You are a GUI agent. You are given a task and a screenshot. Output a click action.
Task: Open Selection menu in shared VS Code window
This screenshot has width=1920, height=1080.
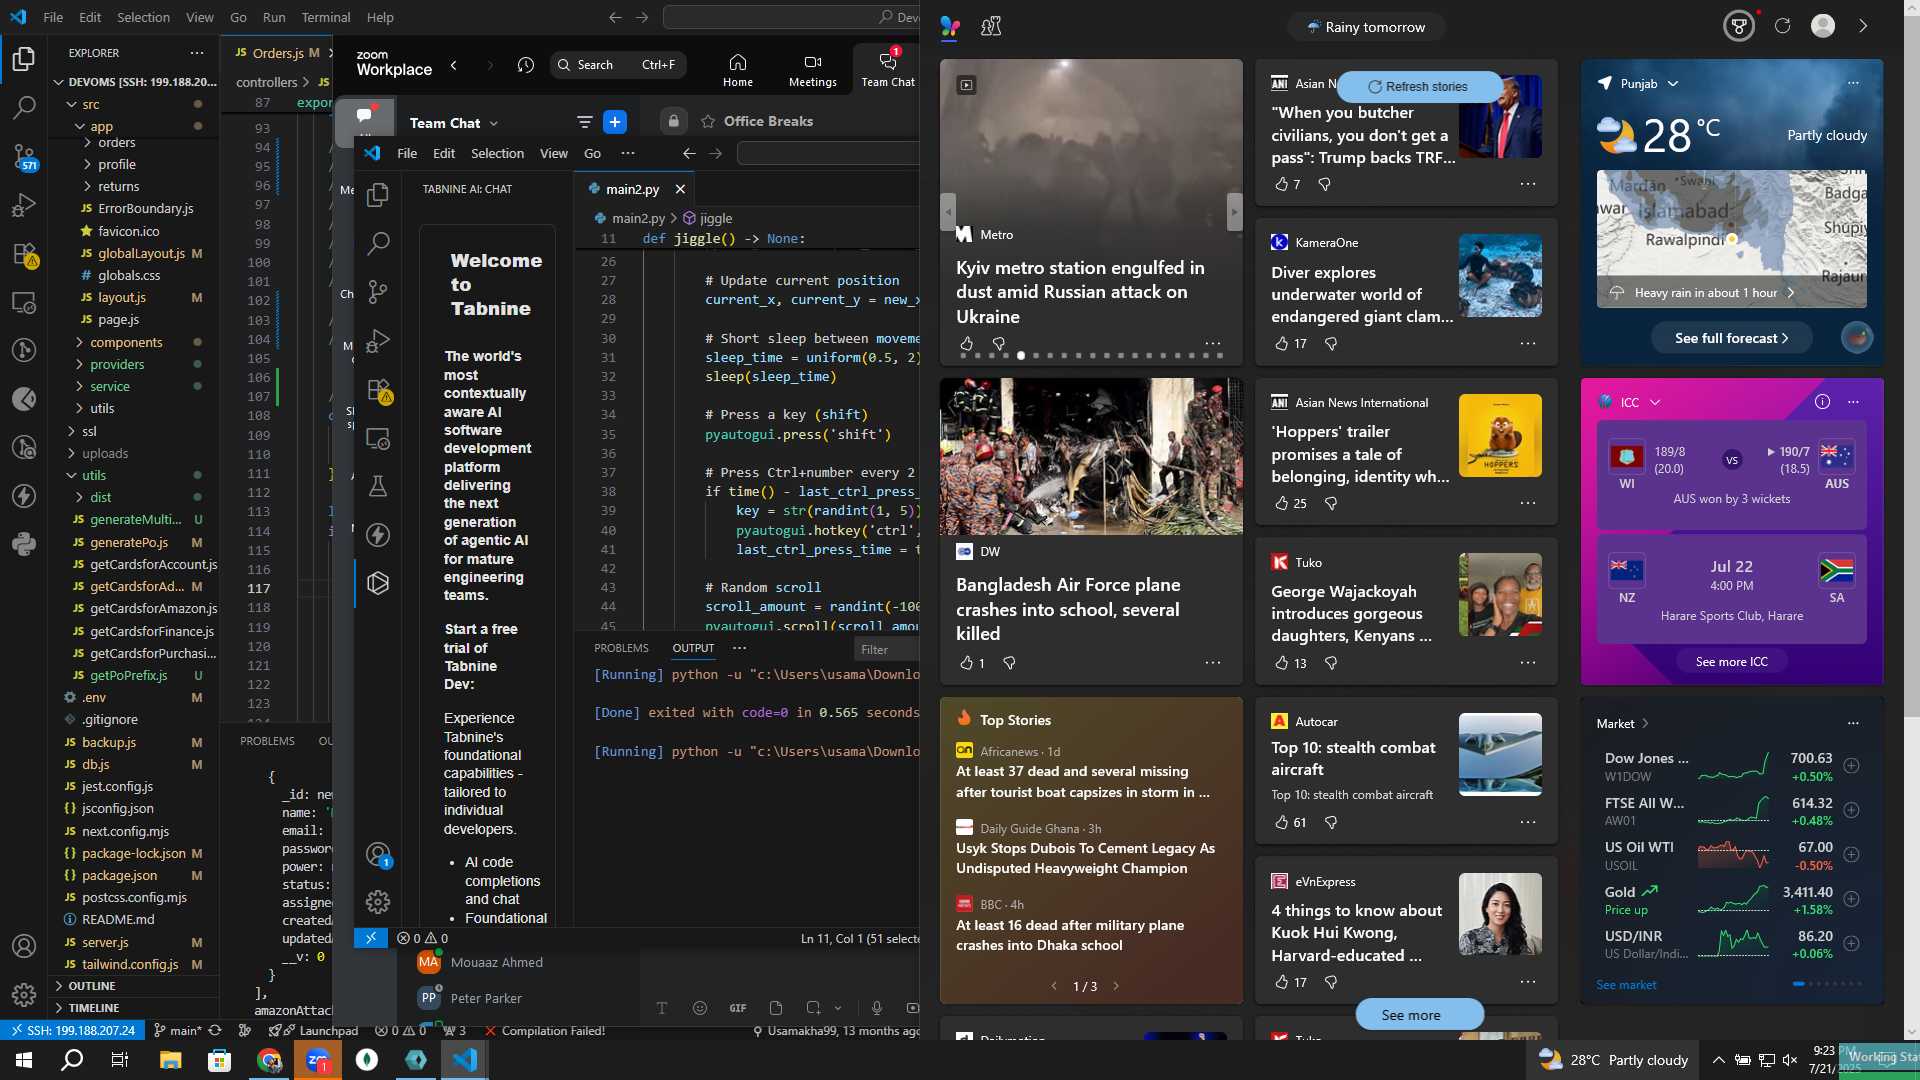(x=497, y=153)
